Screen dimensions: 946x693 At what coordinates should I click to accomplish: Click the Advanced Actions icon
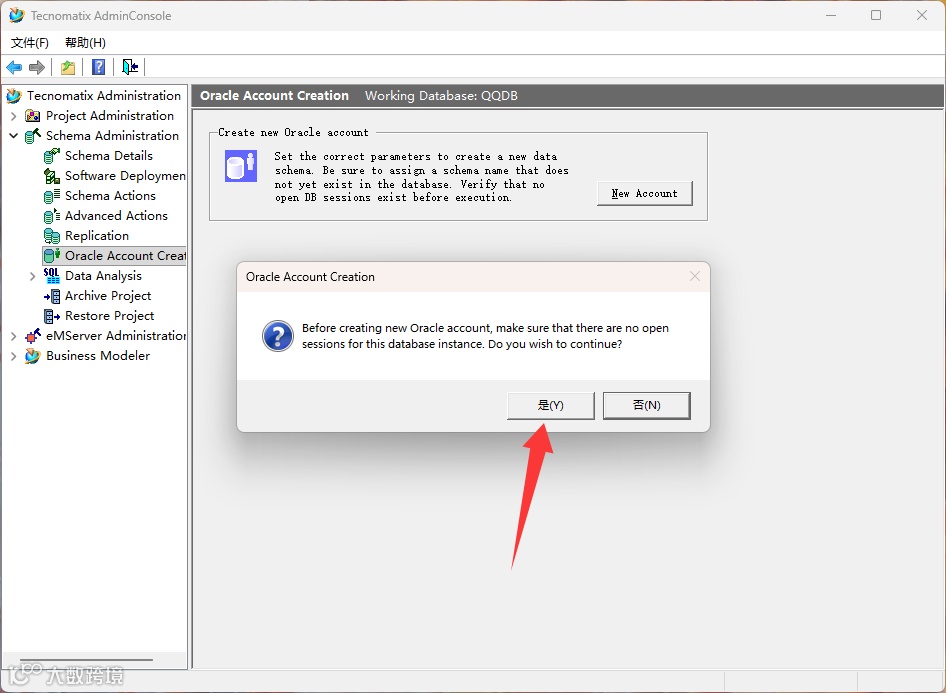pos(52,215)
